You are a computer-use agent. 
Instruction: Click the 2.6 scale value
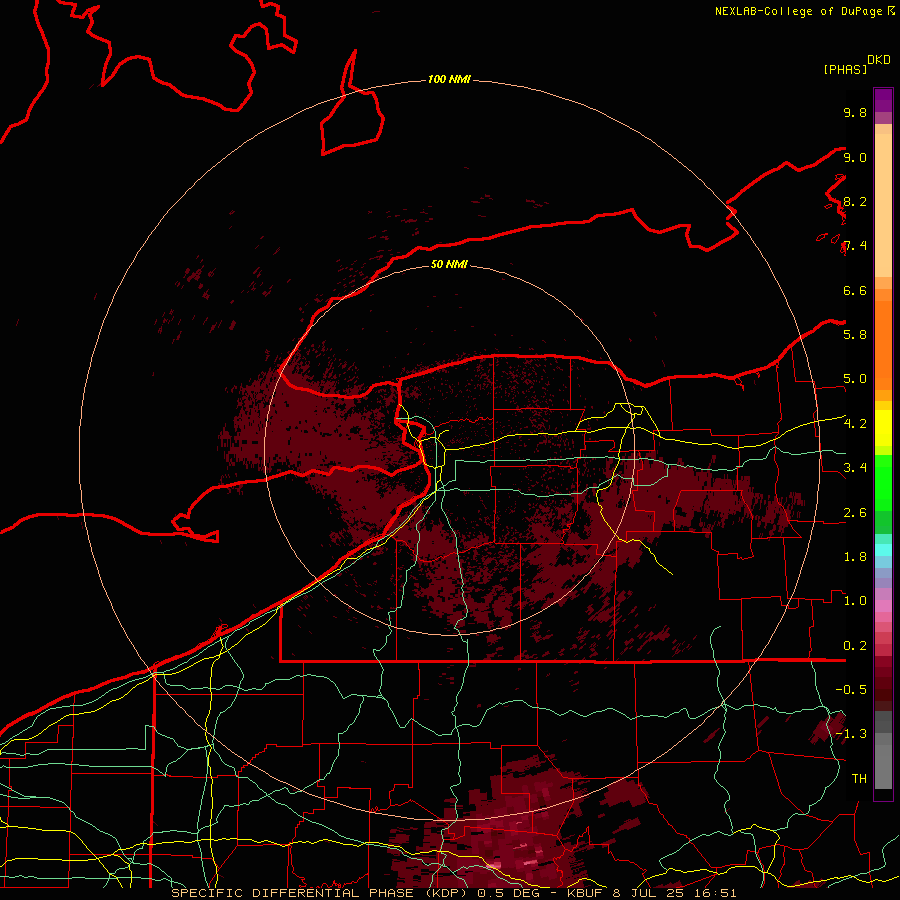pyautogui.click(x=855, y=512)
